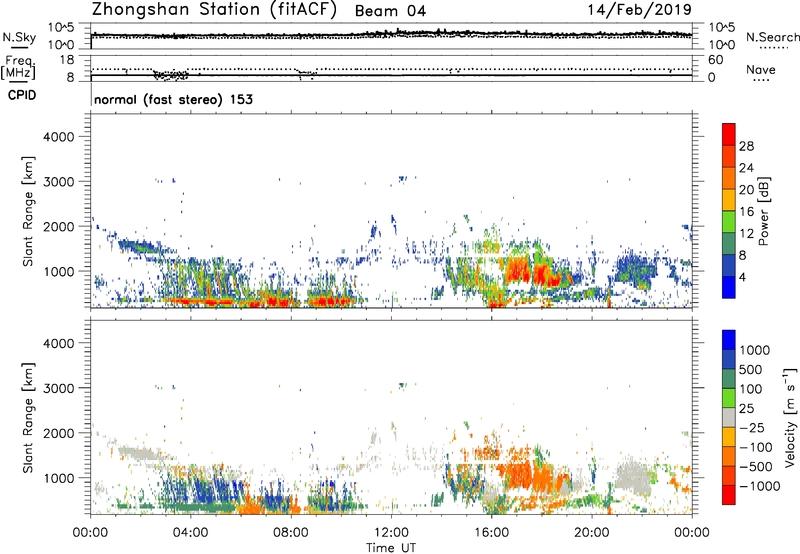The height and width of the screenshot is (554, 800).
Task: Click the '16:00' time axis tick label
Action: [x=491, y=533]
